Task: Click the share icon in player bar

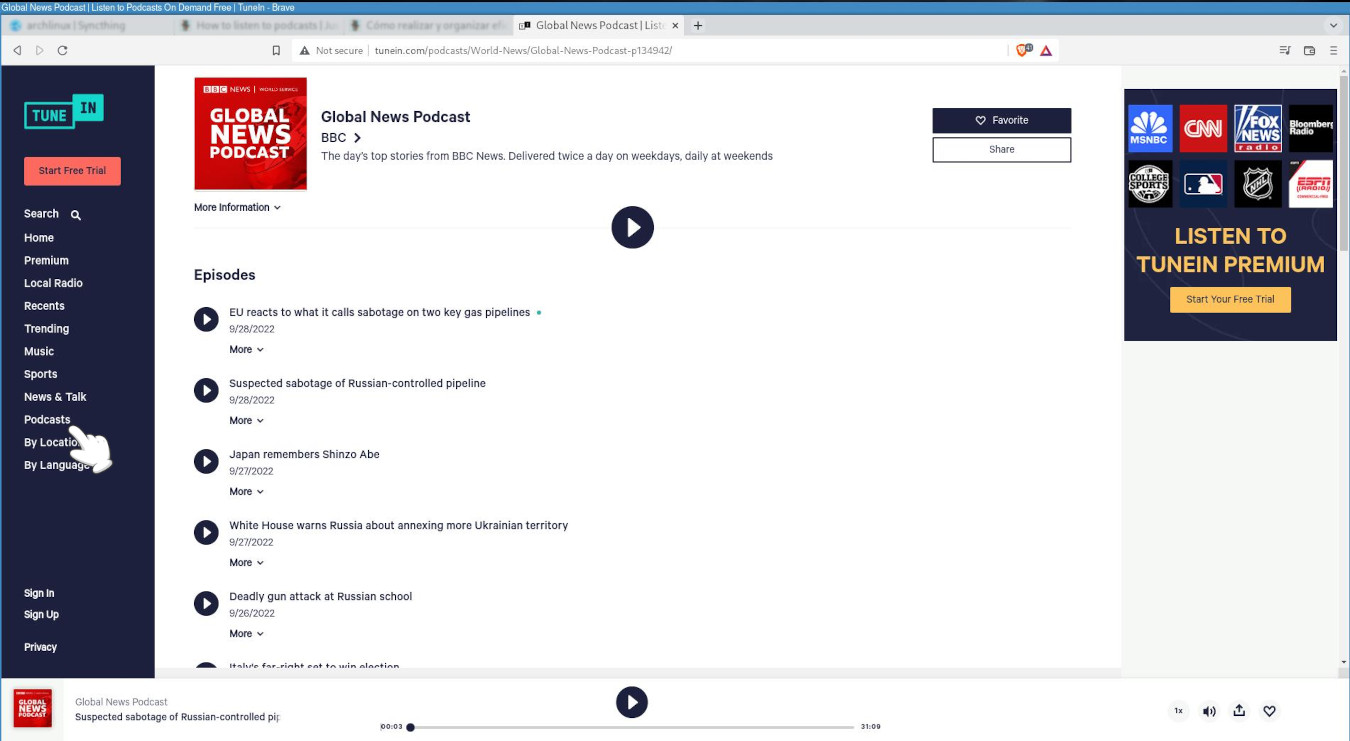Action: pyautogui.click(x=1239, y=711)
